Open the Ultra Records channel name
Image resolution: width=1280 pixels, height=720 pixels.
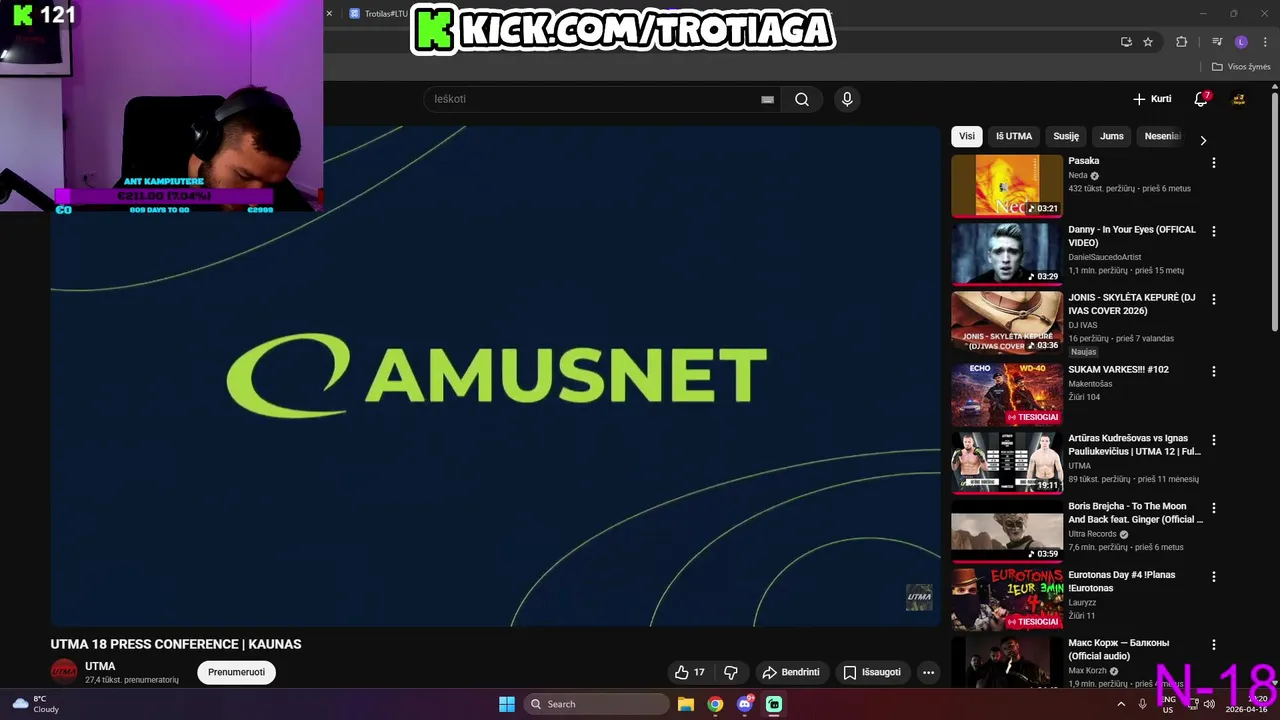pos(1092,534)
